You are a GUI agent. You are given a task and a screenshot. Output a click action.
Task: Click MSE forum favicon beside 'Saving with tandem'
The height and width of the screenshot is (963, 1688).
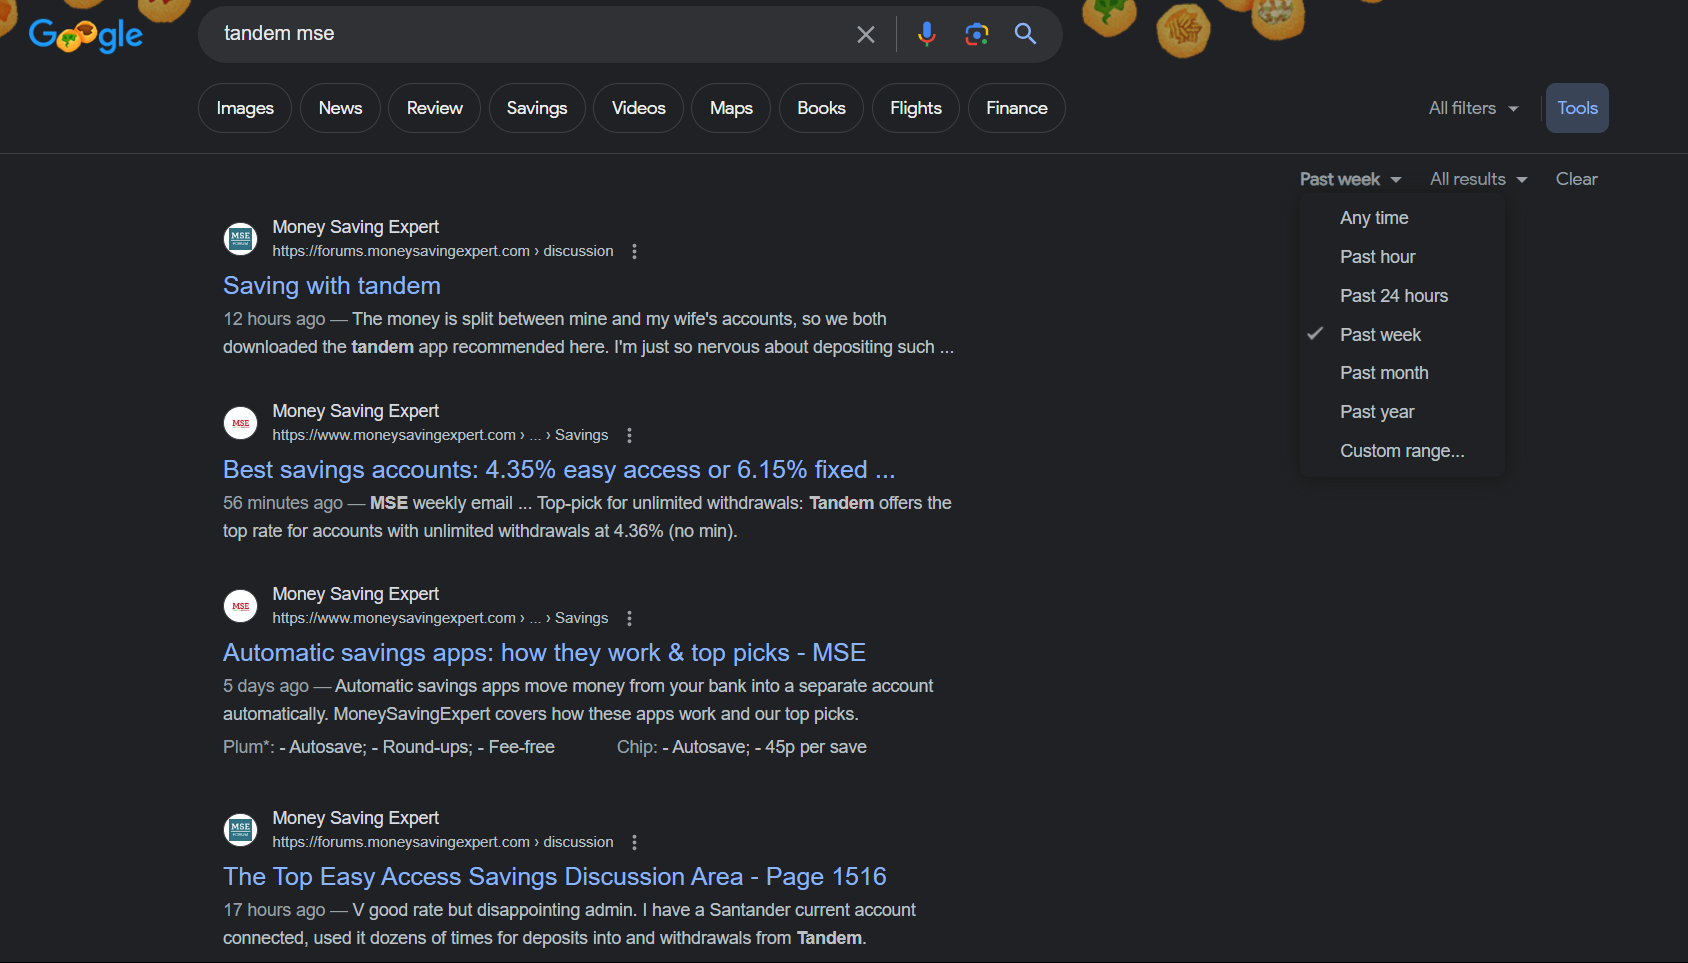click(x=240, y=239)
